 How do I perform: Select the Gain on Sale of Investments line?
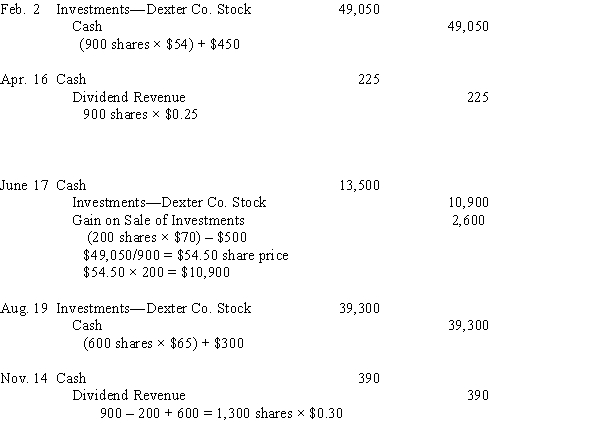coord(158,220)
